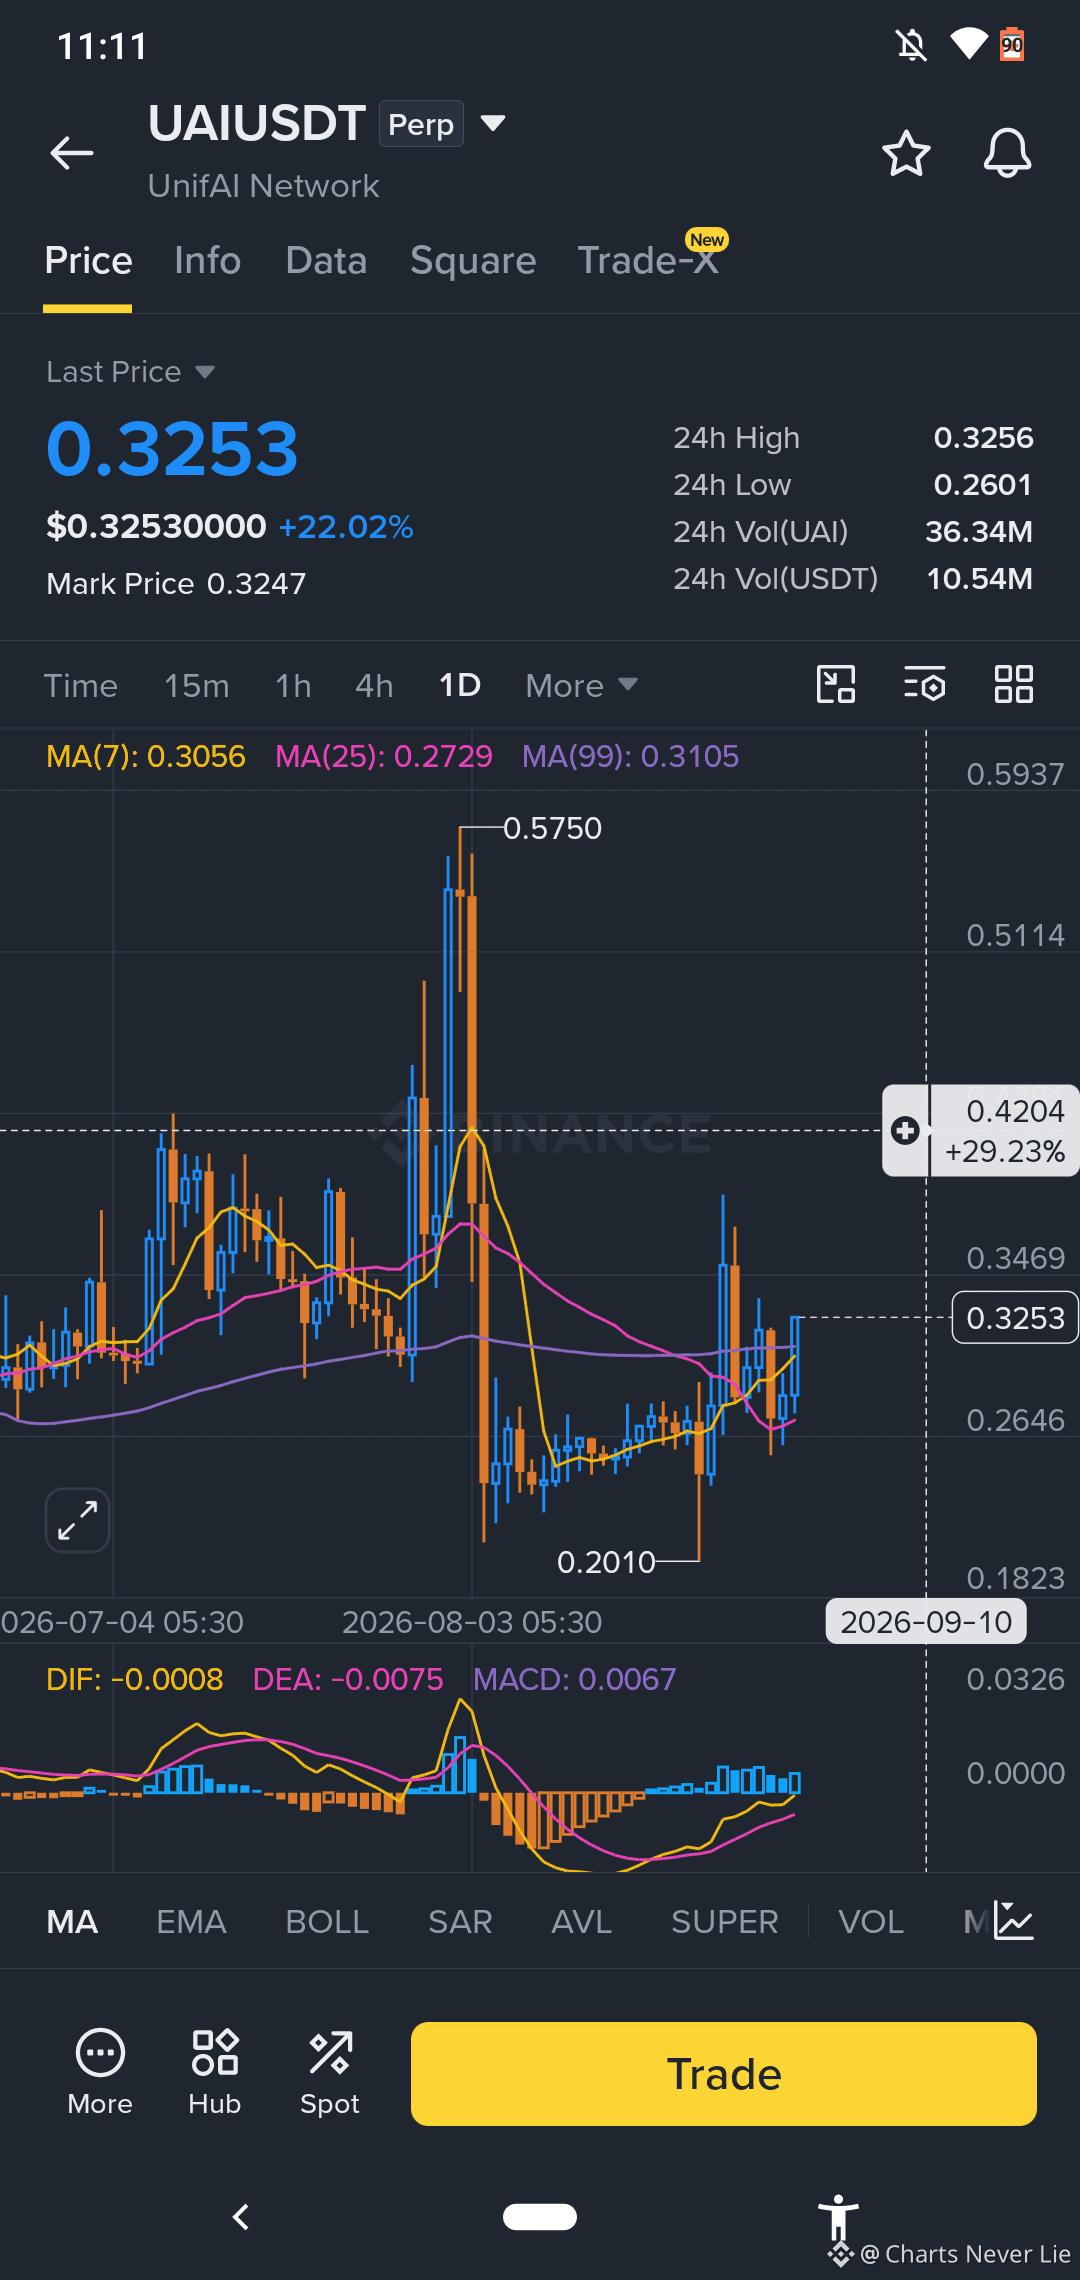Toggle the SUPER indicator

pyautogui.click(x=724, y=1922)
